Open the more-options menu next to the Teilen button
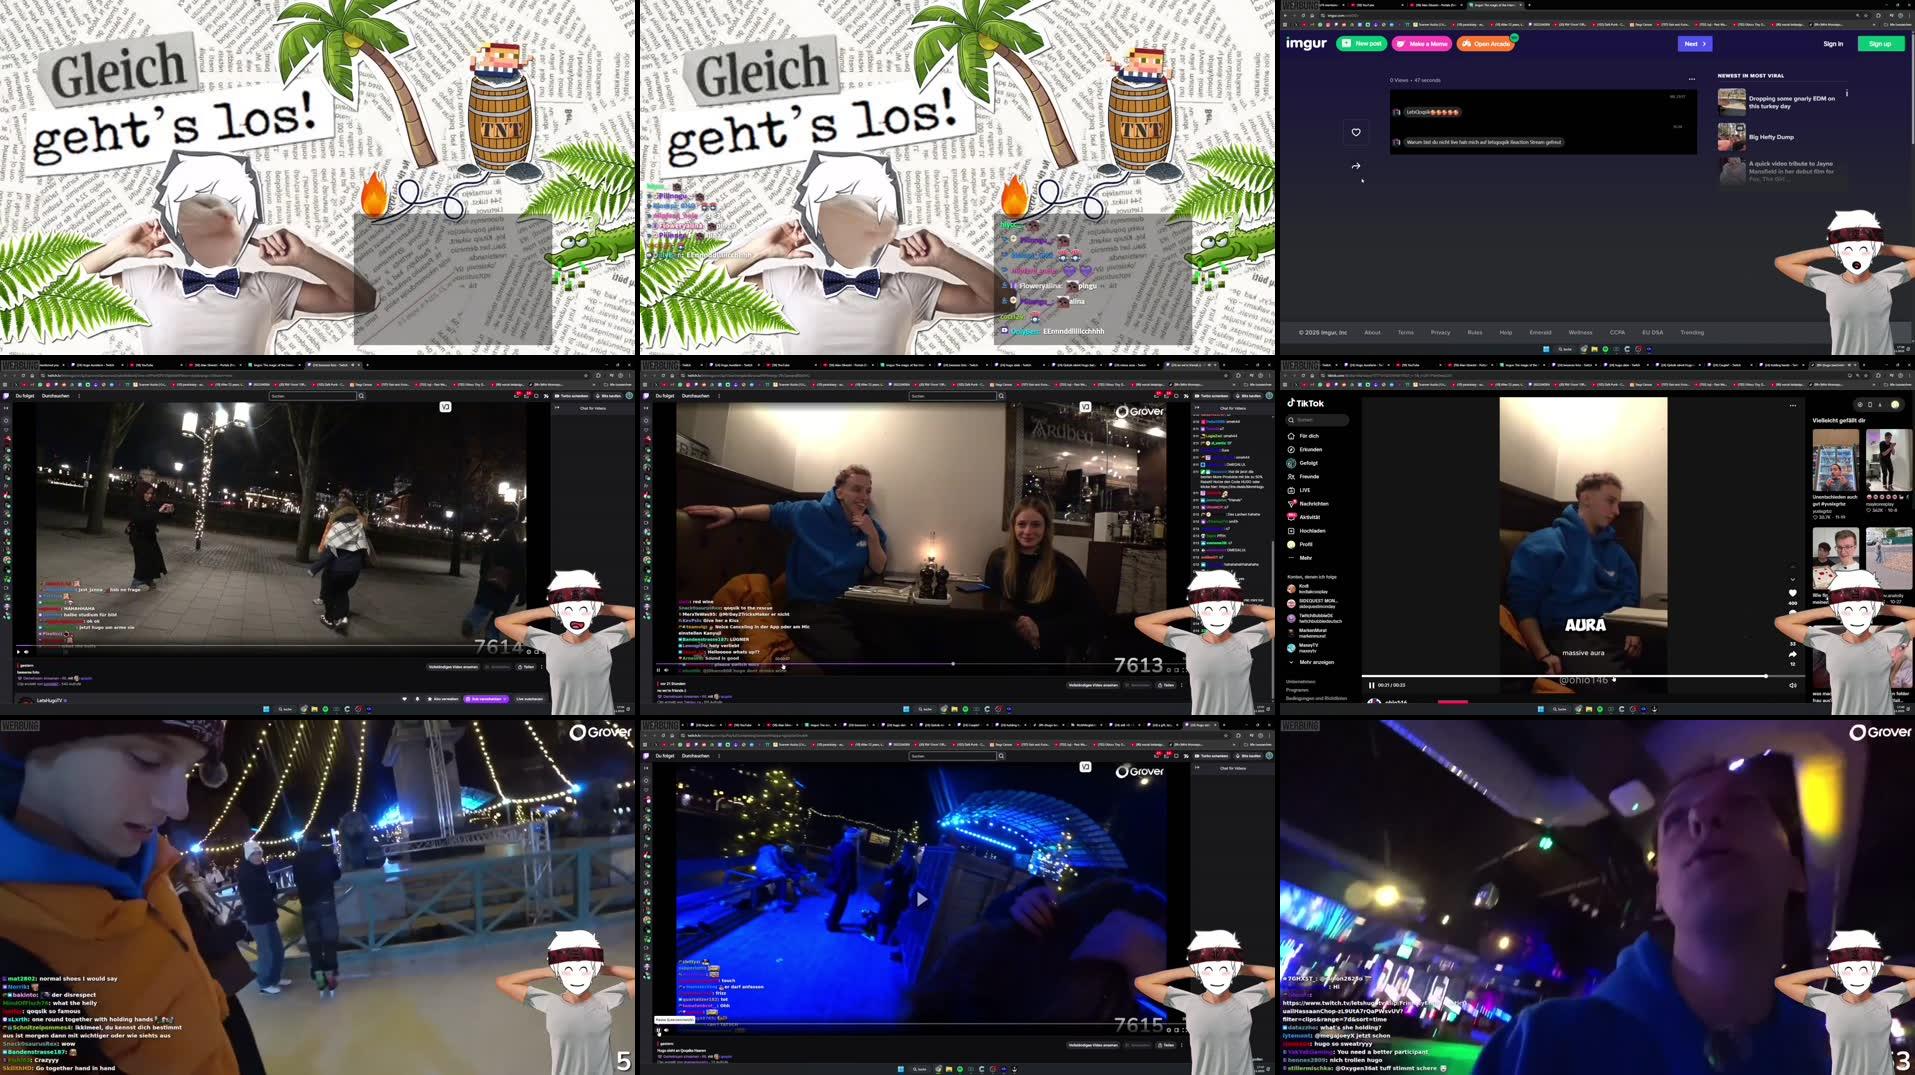Viewport: 1915px width, 1075px height. [x=1180, y=683]
